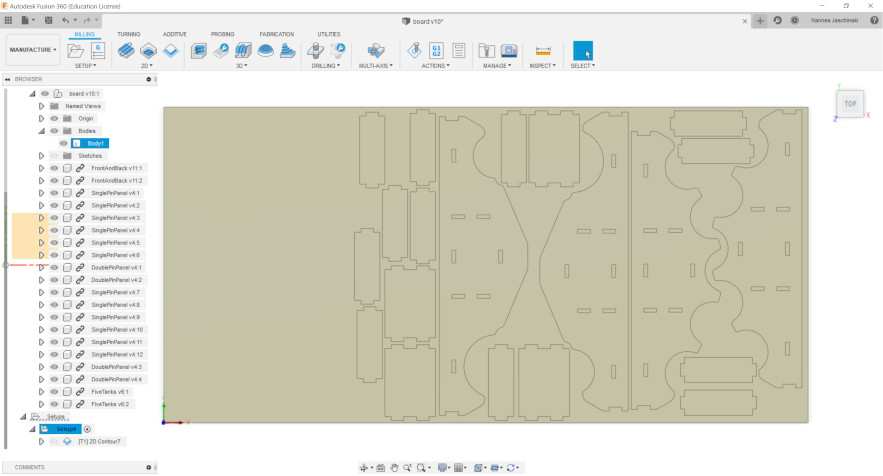
Task: Click the Post Process G1 G2 icon
Action: [436, 51]
